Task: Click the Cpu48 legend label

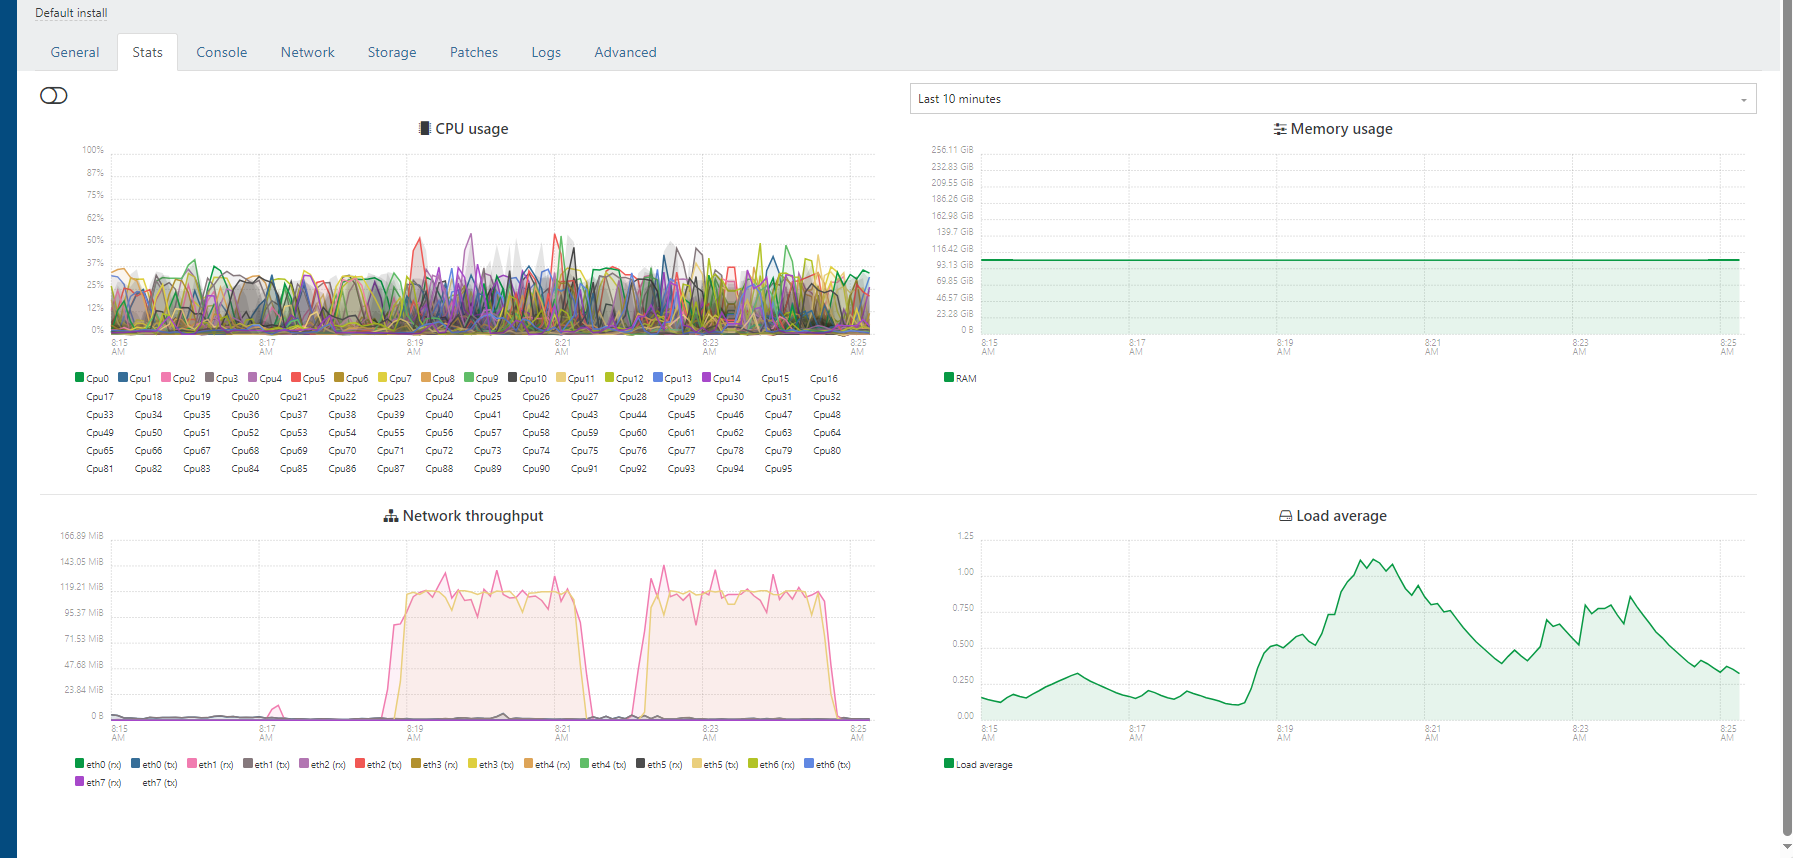Action: pos(827,415)
